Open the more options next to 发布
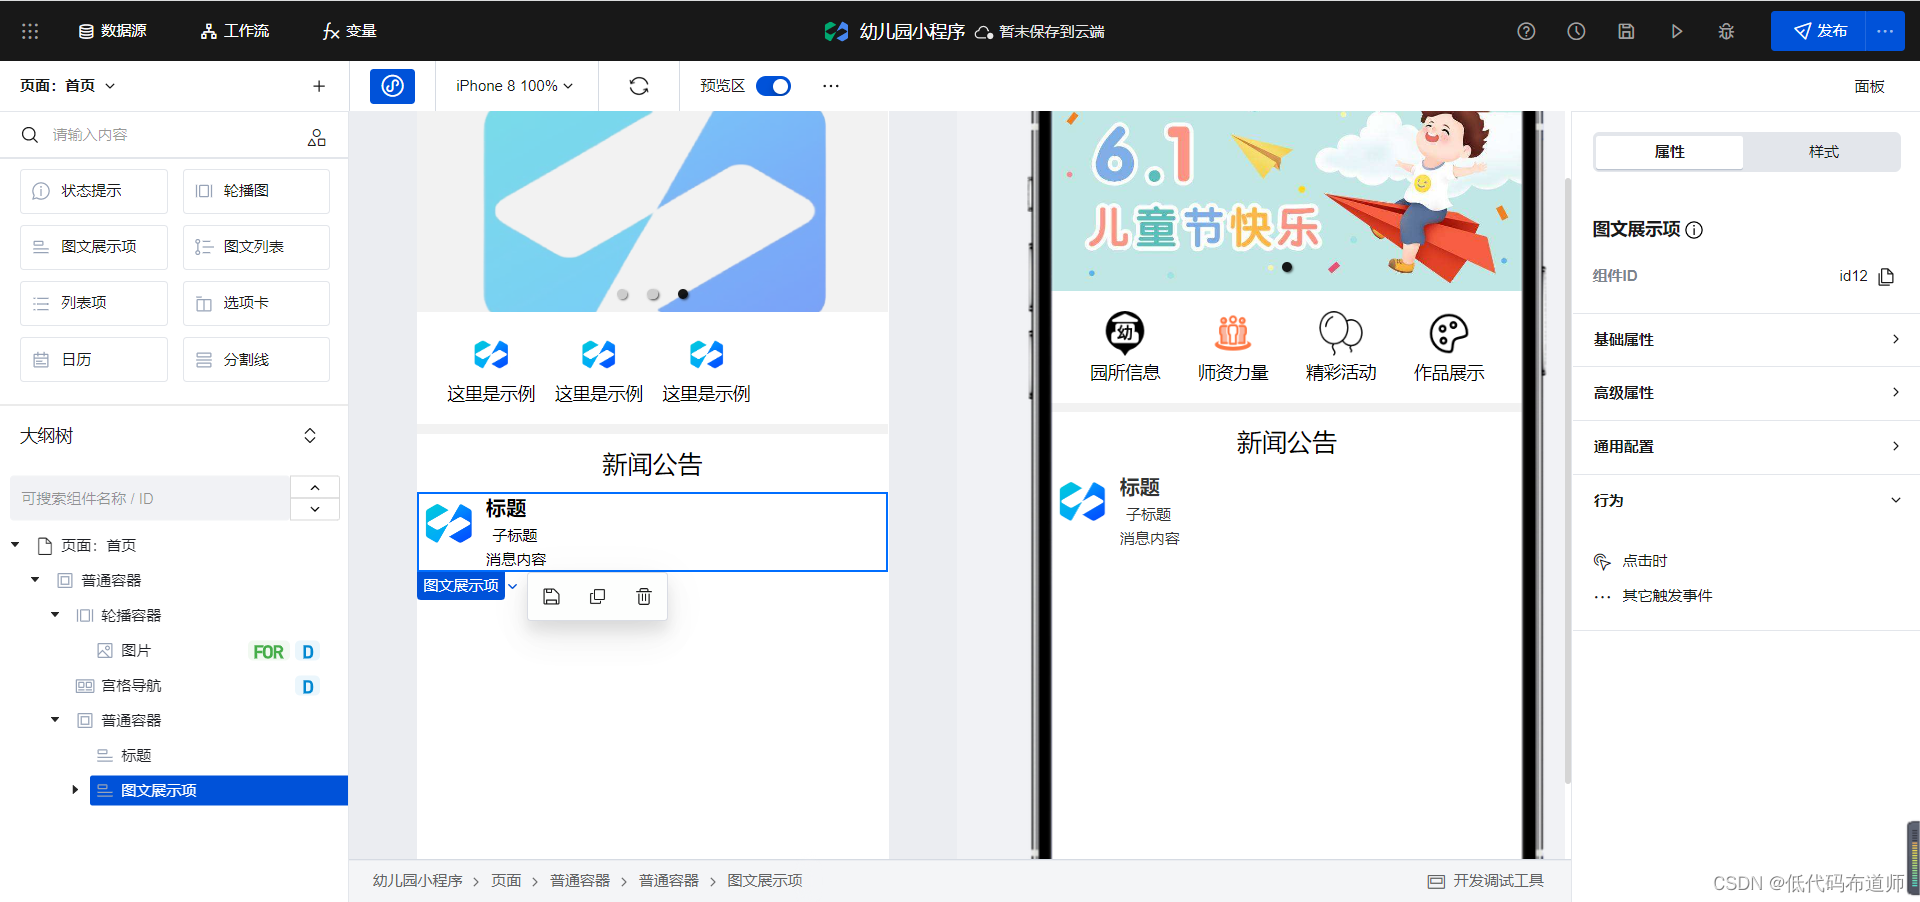Image resolution: width=1920 pixels, height=902 pixels. (x=1885, y=31)
